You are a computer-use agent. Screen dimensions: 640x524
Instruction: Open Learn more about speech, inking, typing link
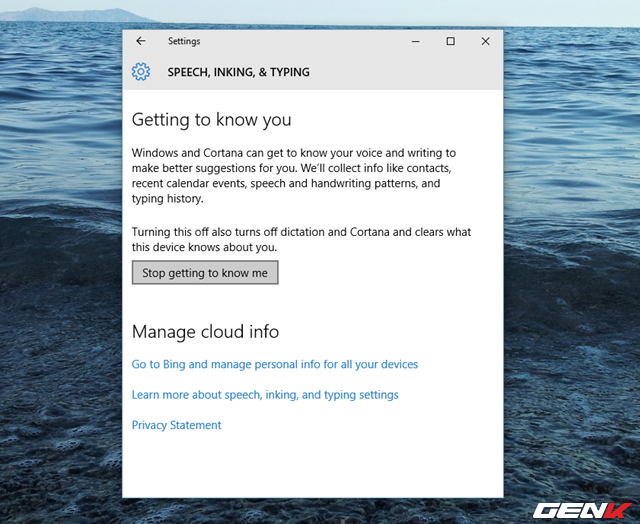click(265, 395)
